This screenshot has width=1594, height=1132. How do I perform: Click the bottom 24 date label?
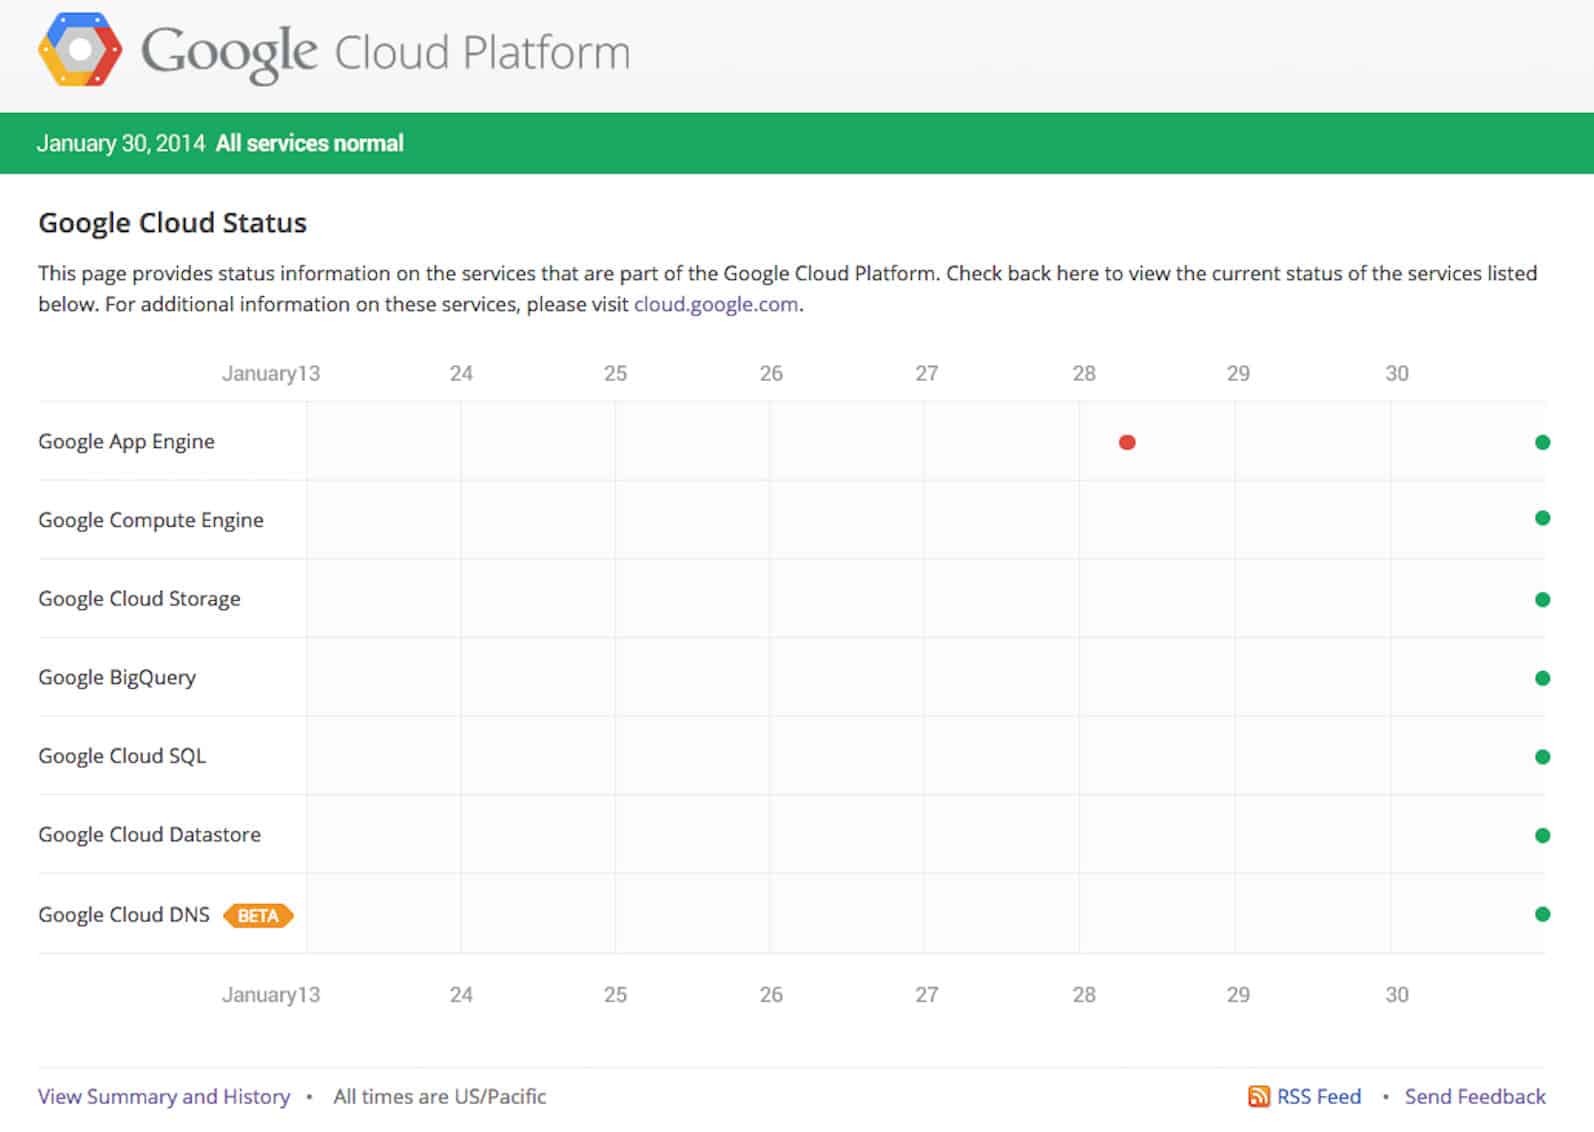pyautogui.click(x=461, y=994)
